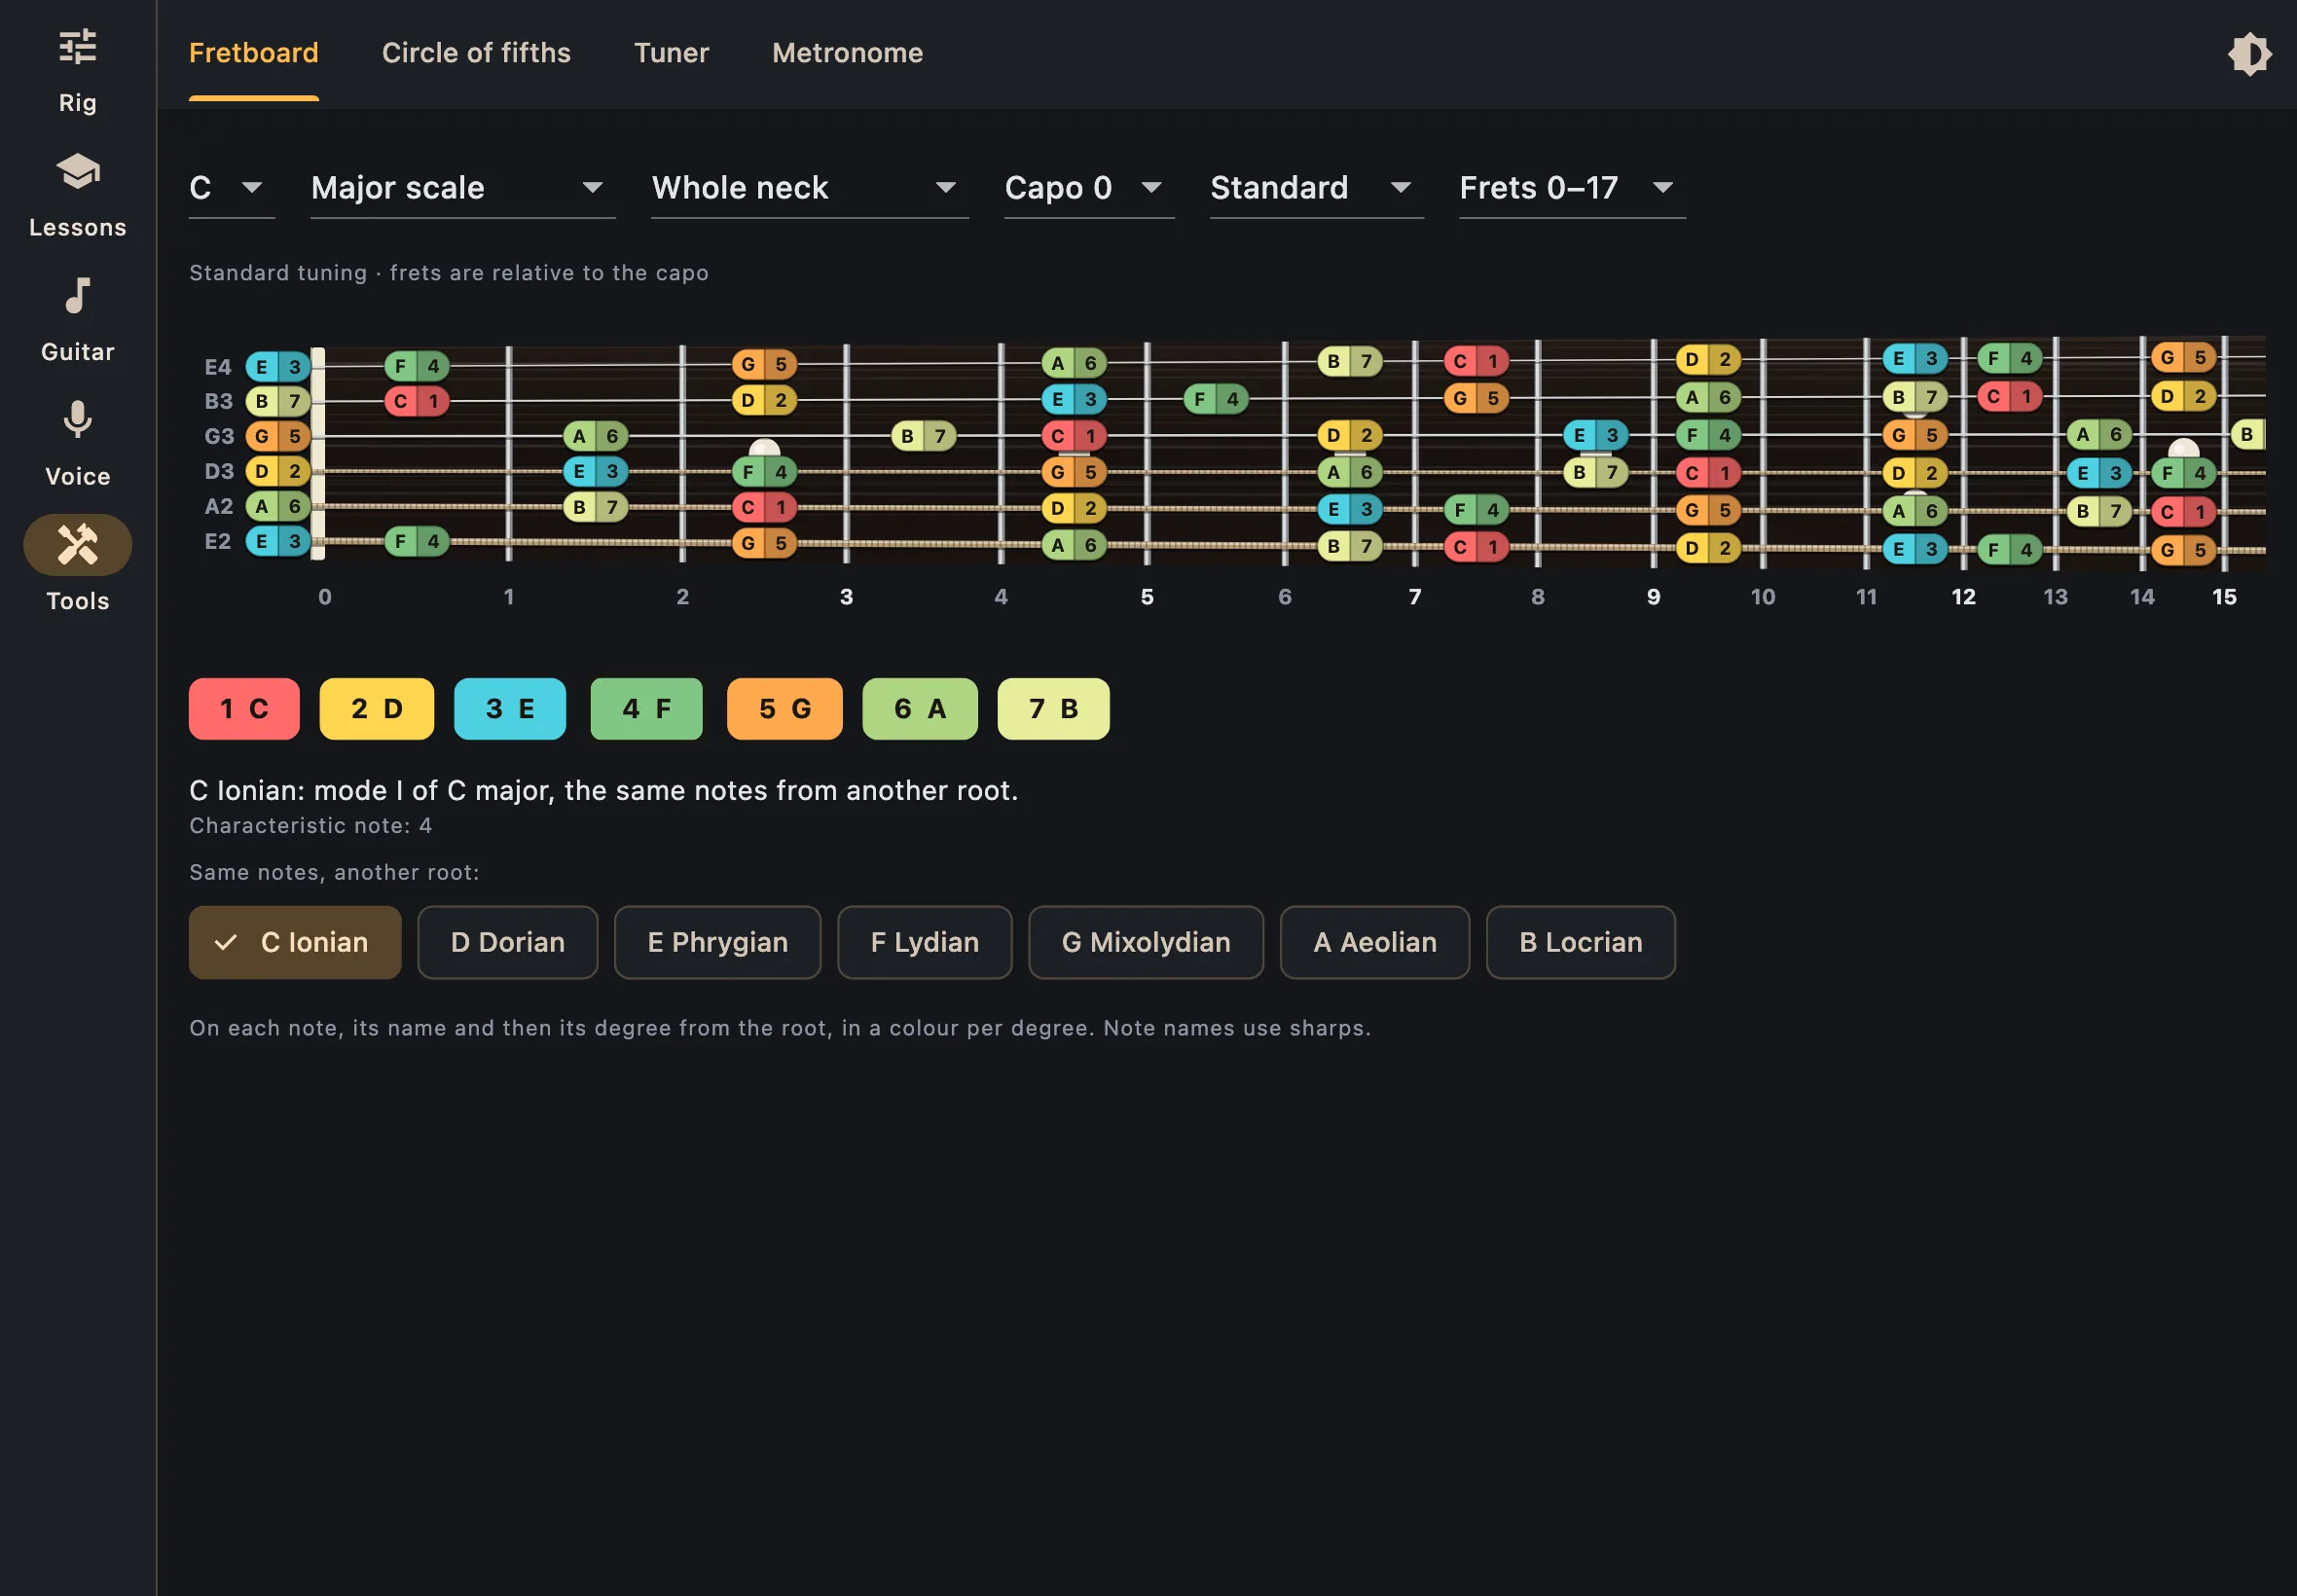Toggle light/dark theme brightness icon

click(x=2249, y=54)
